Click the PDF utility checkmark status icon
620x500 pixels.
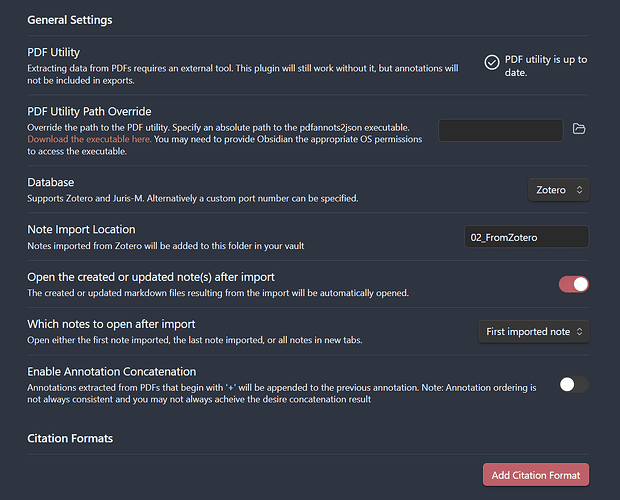[492, 62]
